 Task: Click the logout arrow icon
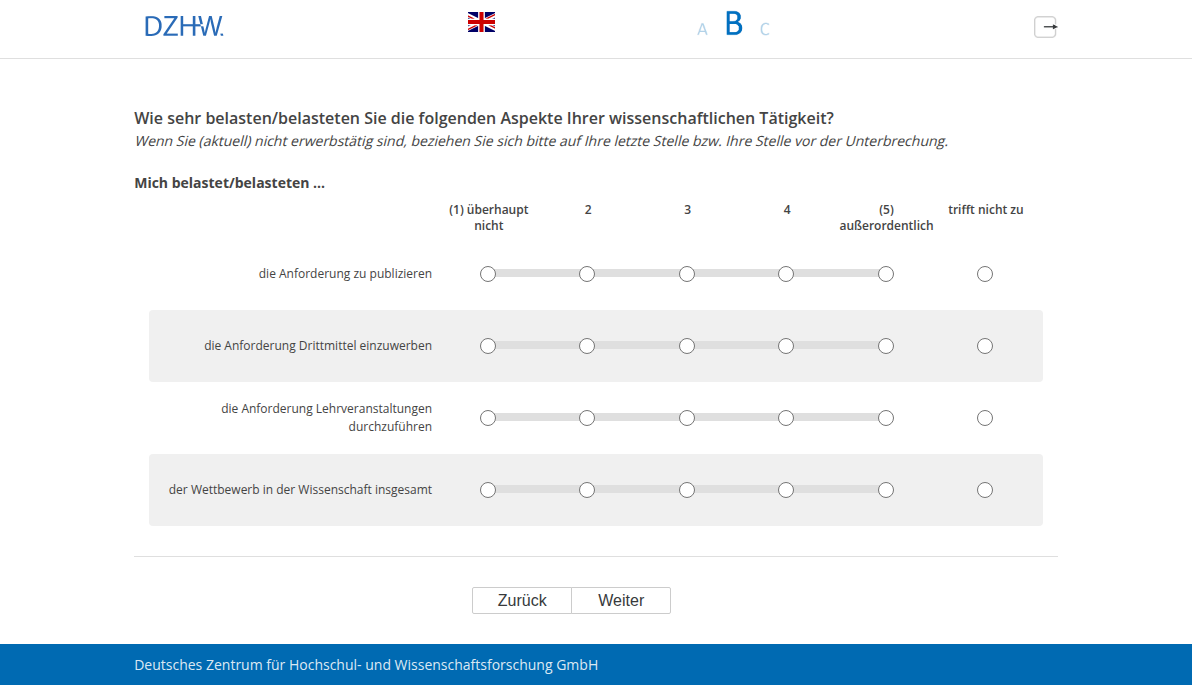(x=1045, y=27)
